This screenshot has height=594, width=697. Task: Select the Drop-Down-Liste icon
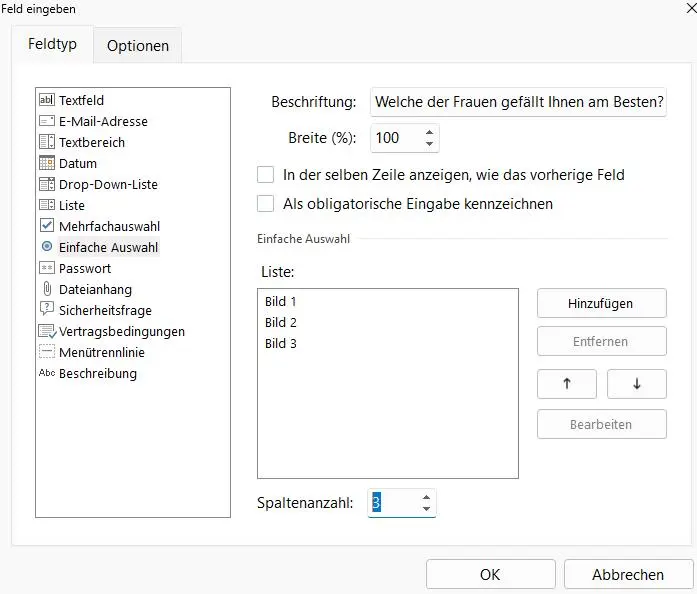pos(47,184)
